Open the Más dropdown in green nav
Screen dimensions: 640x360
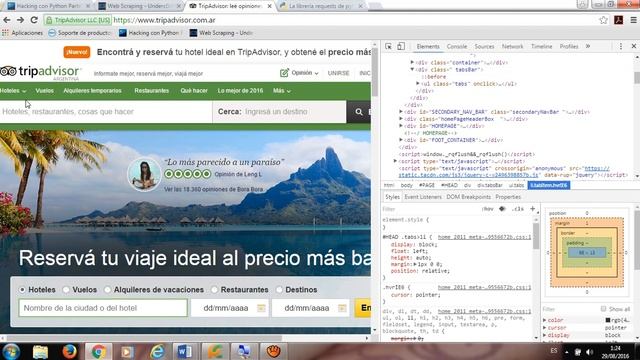282,91
